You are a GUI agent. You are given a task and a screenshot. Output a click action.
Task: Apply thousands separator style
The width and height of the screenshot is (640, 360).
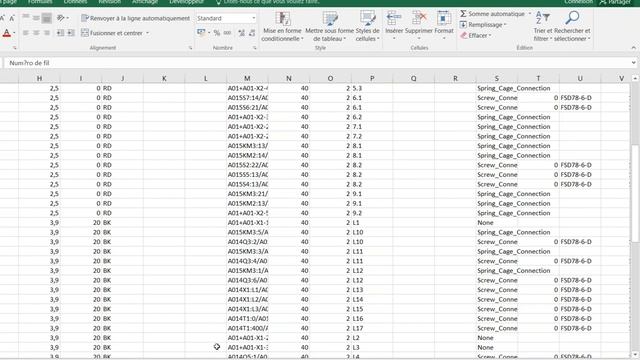point(227,33)
